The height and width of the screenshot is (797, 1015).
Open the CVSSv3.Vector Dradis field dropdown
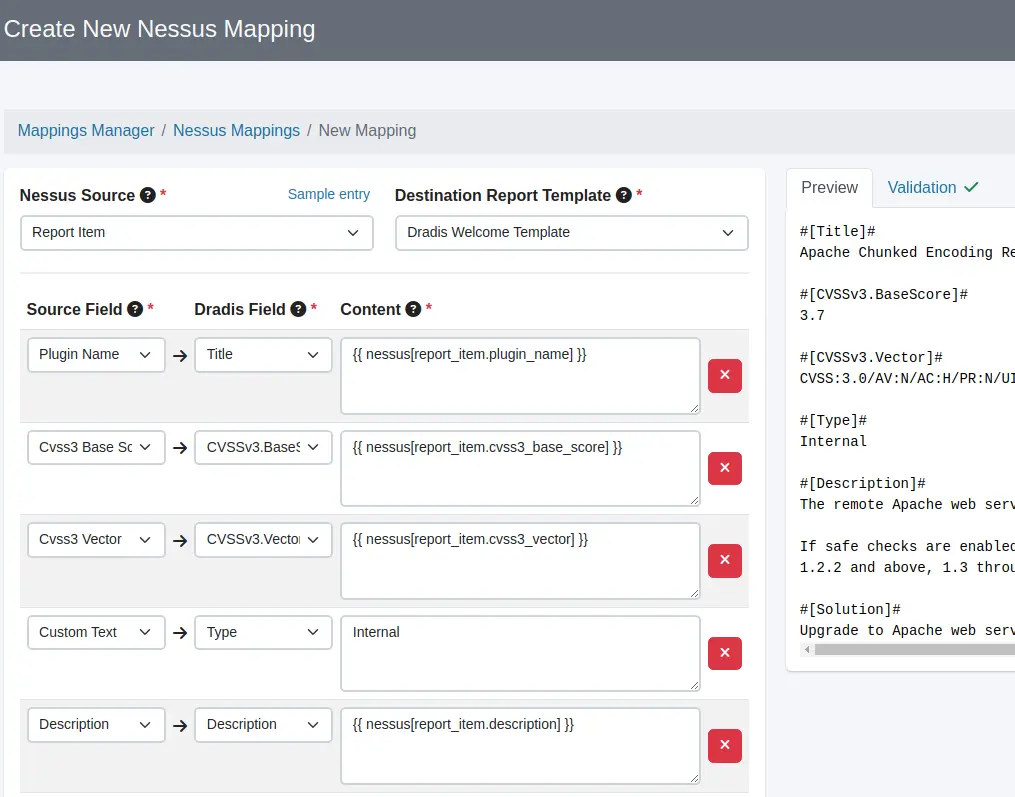pyautogui.click(x=263, y=540)
